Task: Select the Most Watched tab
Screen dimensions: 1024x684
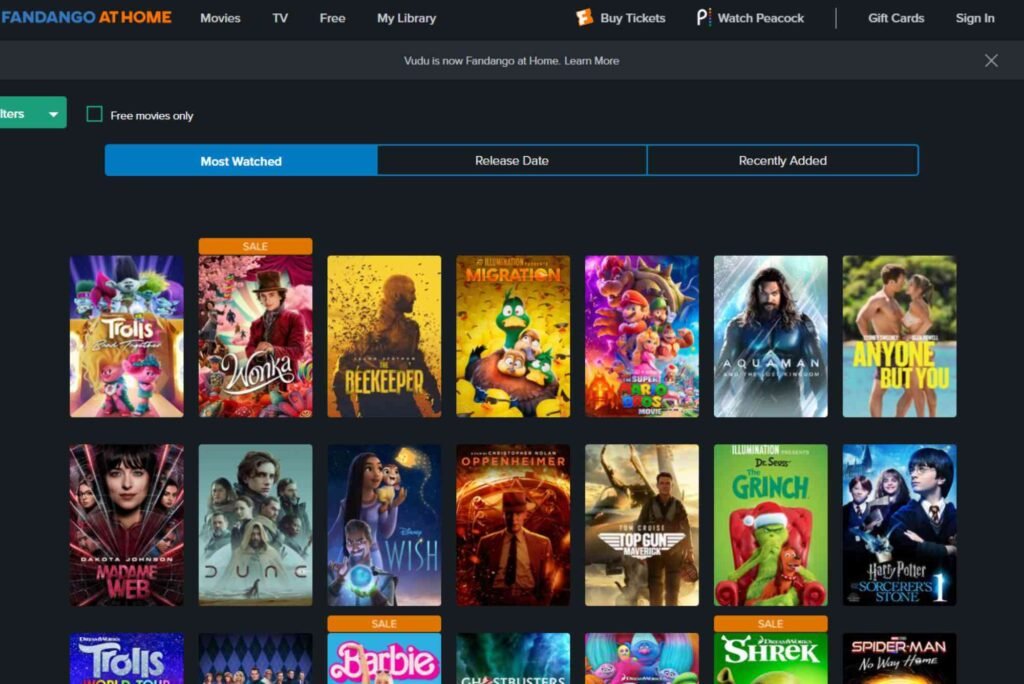Action: point(241,160)
